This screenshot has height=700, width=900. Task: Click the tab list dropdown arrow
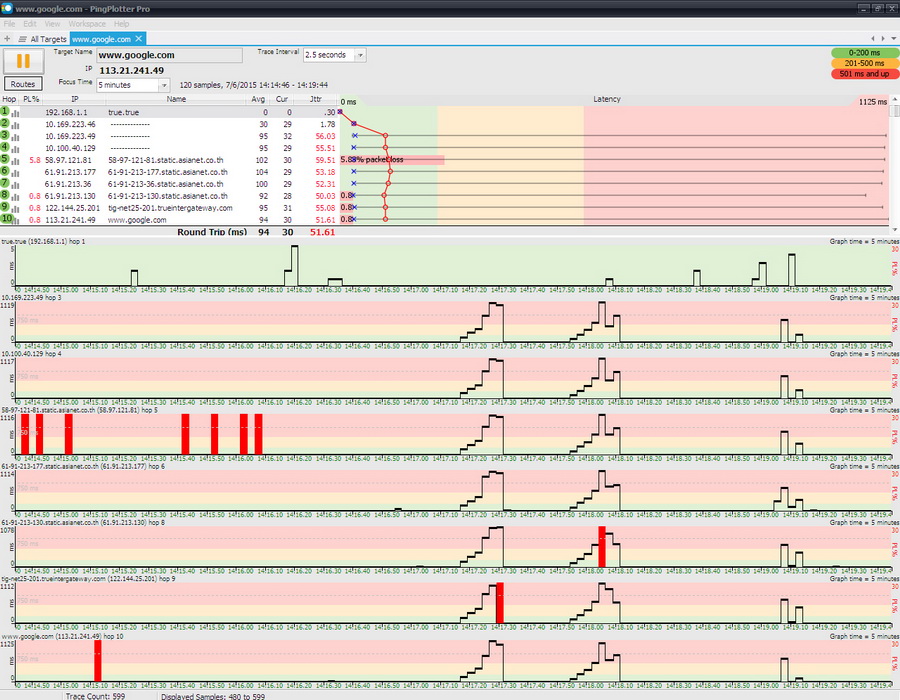pyautogui.click(x=892, y=39)
